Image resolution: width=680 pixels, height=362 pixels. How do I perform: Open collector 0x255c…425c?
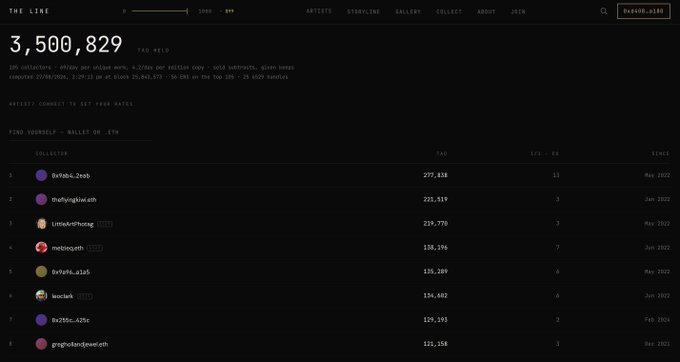71,320
